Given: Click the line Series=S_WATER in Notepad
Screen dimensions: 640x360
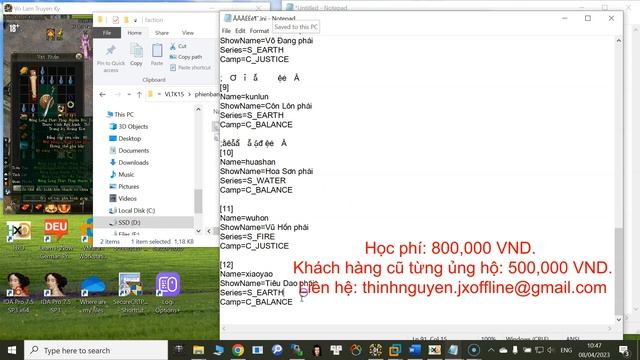Looking at the screenshot, I should tap(253, 180).
